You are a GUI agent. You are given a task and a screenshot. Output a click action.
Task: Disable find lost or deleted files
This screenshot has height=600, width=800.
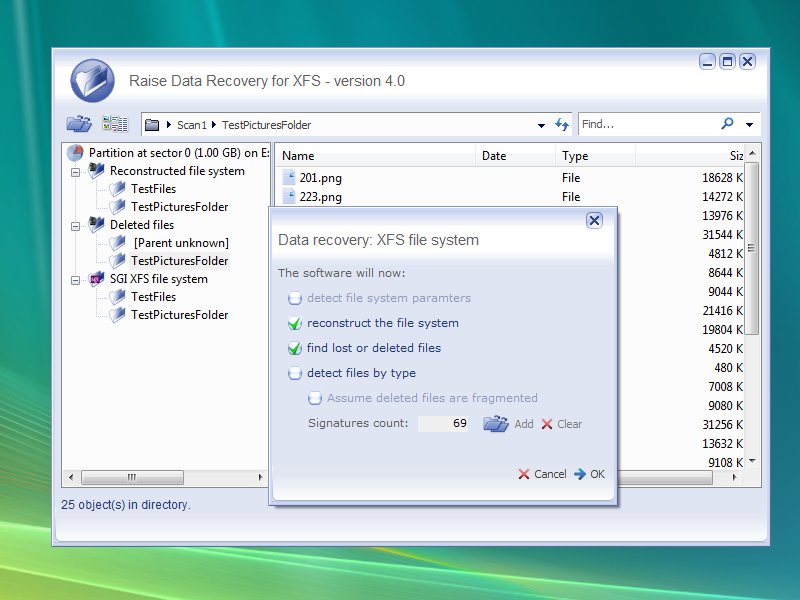pos(295,350)
